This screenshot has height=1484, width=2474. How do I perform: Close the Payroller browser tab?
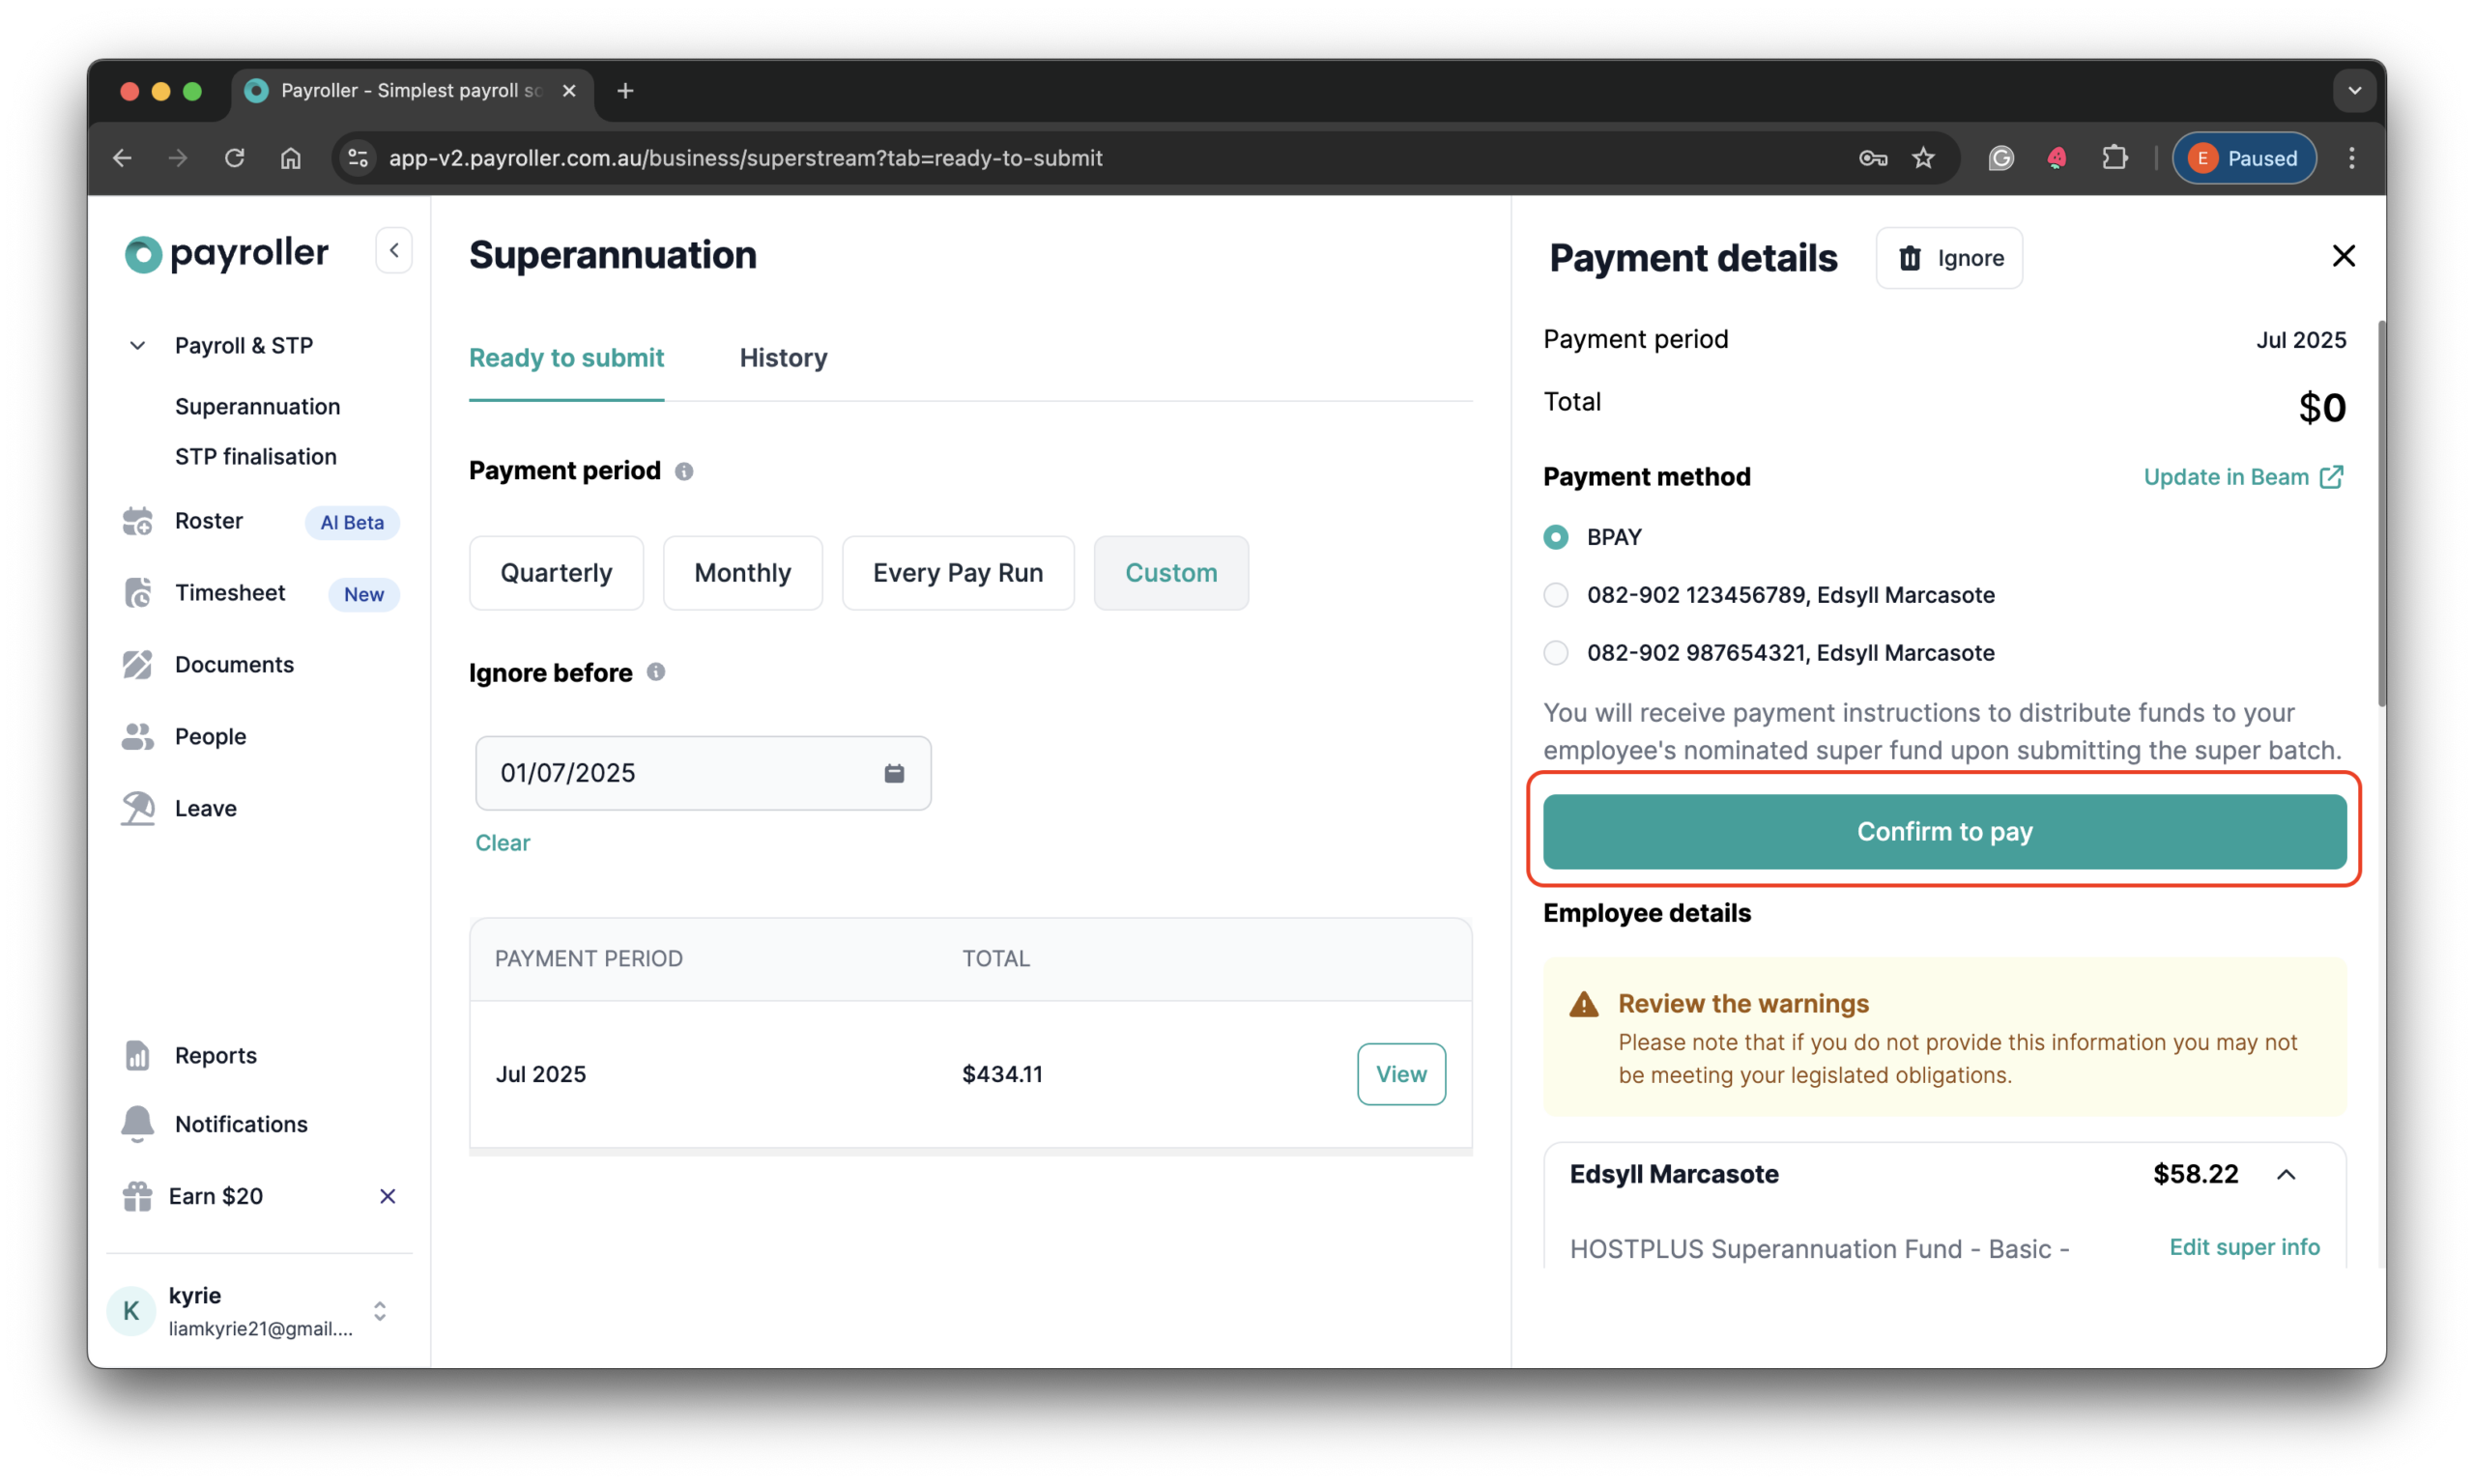pos(569,91)
